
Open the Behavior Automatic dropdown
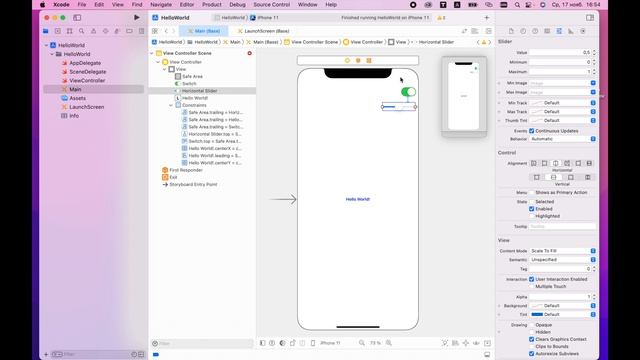pyautogui.click(x=562, y=139)
